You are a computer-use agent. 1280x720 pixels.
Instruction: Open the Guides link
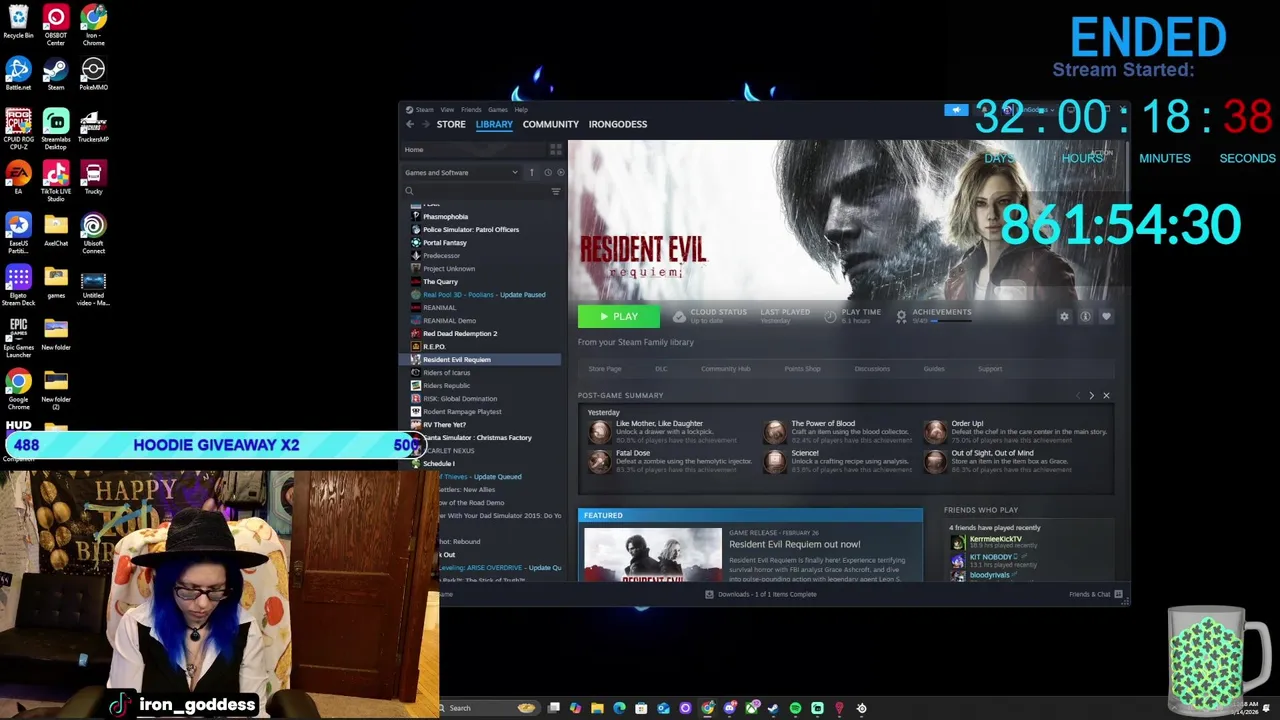[934, 369]
